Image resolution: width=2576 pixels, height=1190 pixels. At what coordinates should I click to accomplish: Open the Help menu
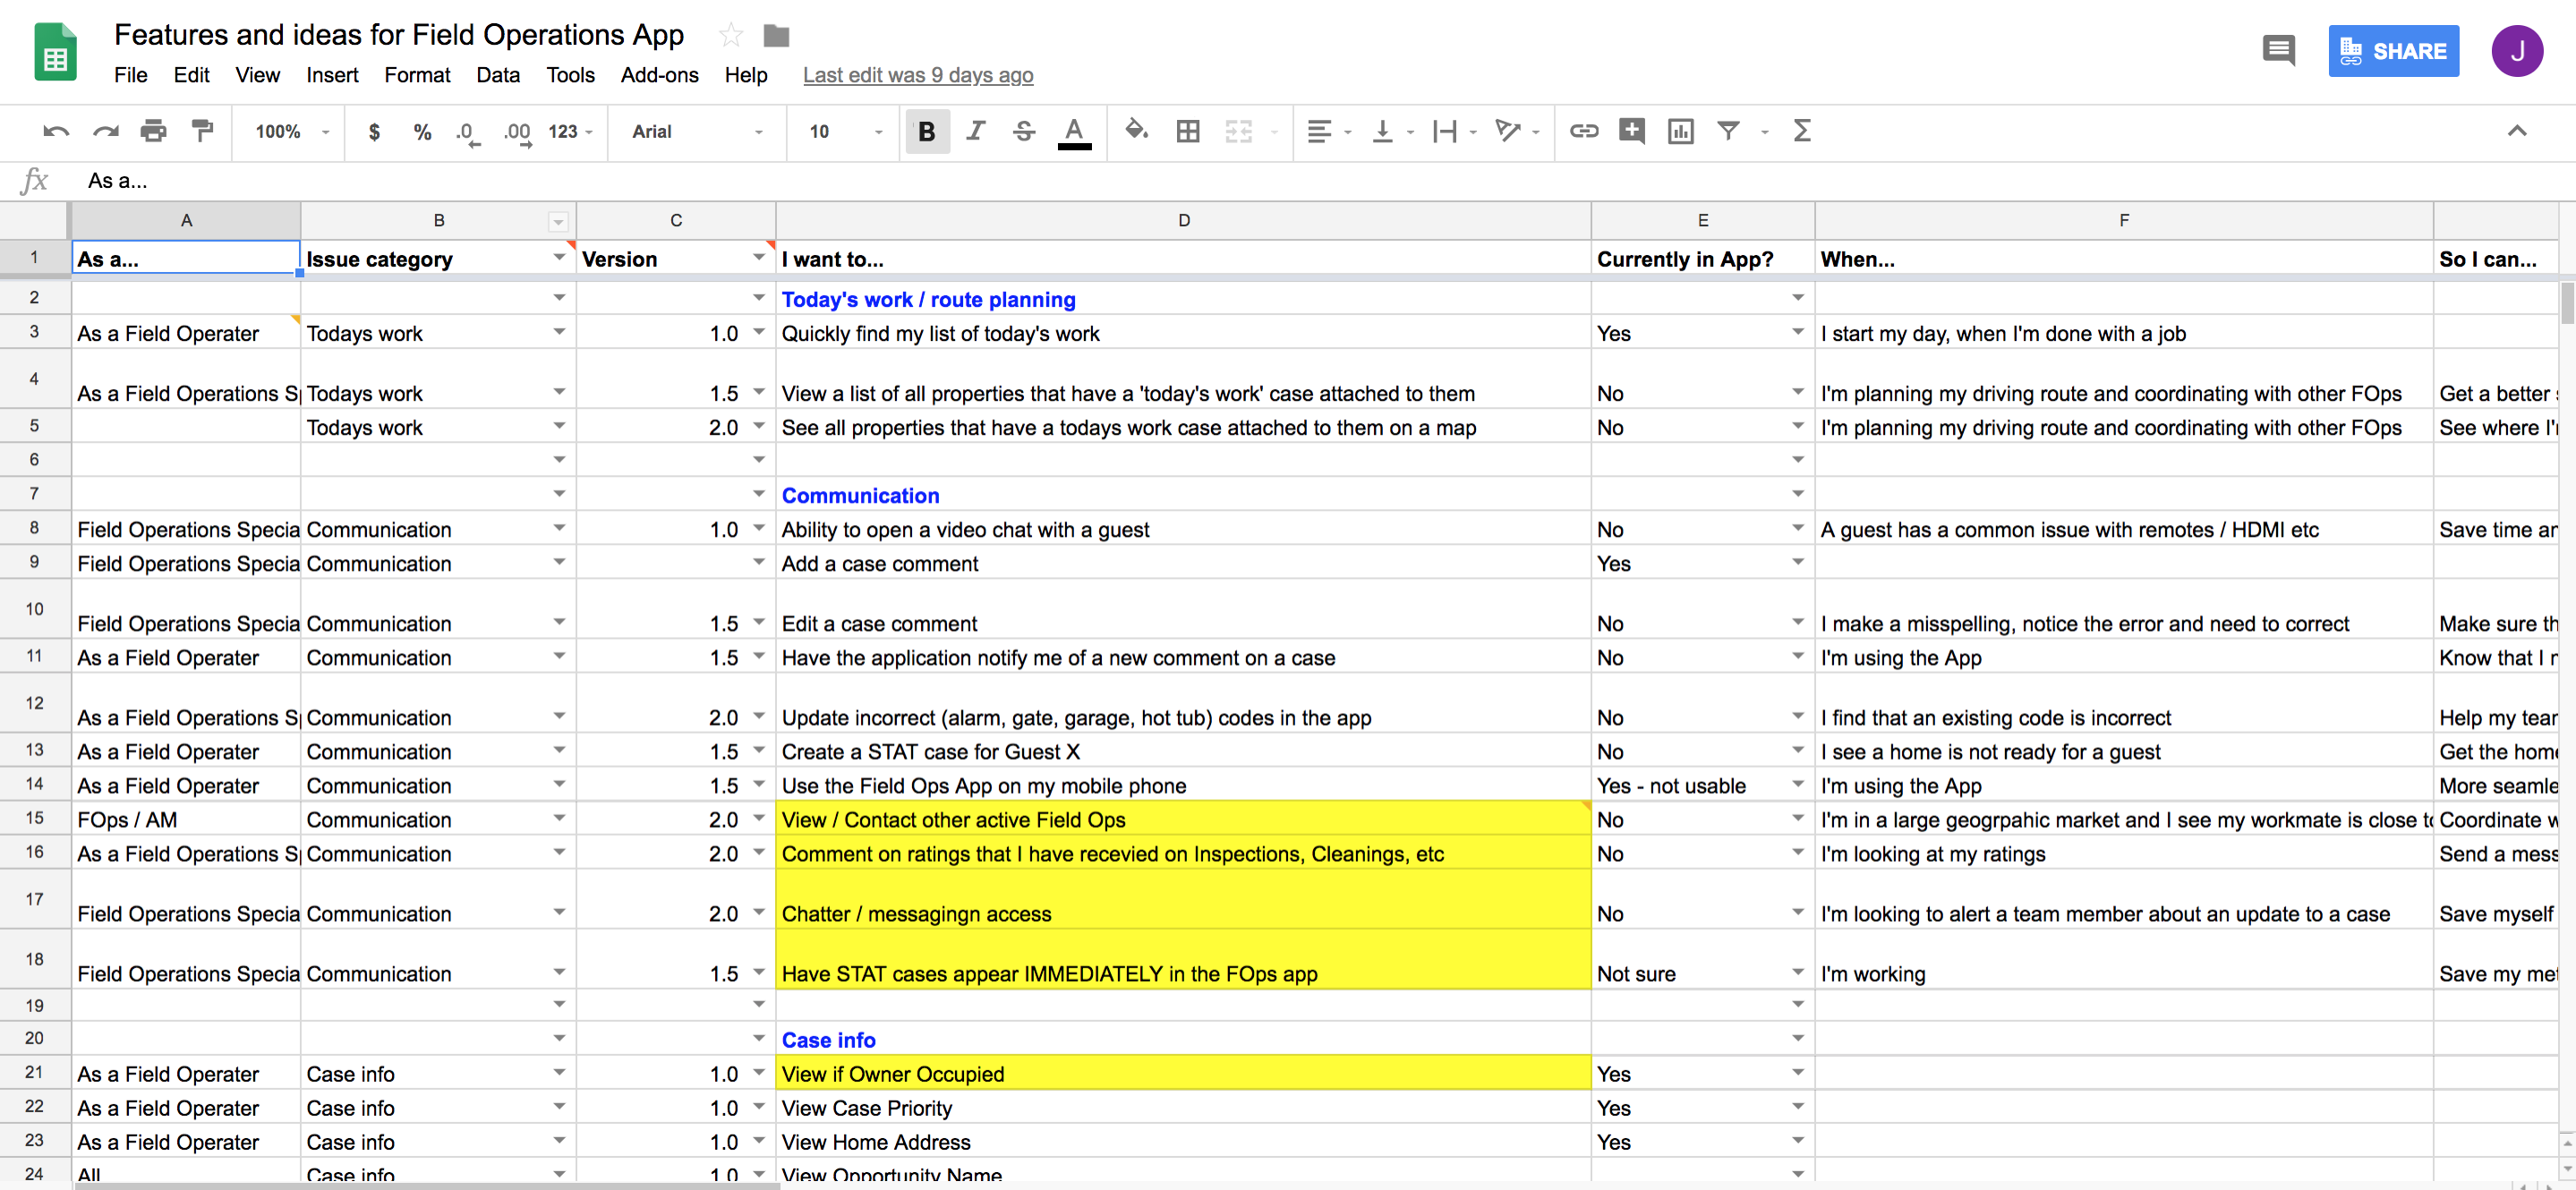click(746, 75)
